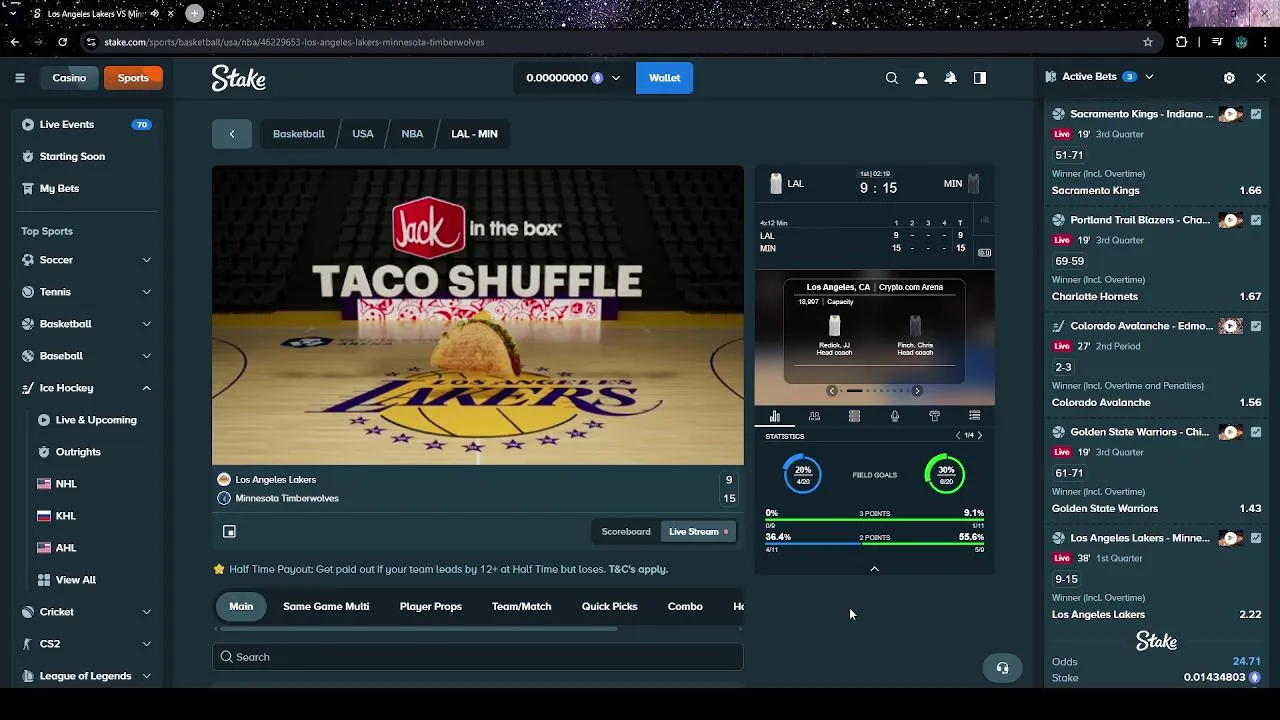This screenshot has width=1280, height=720.
Task: Open the user profile icon
Action: [921, 78]
